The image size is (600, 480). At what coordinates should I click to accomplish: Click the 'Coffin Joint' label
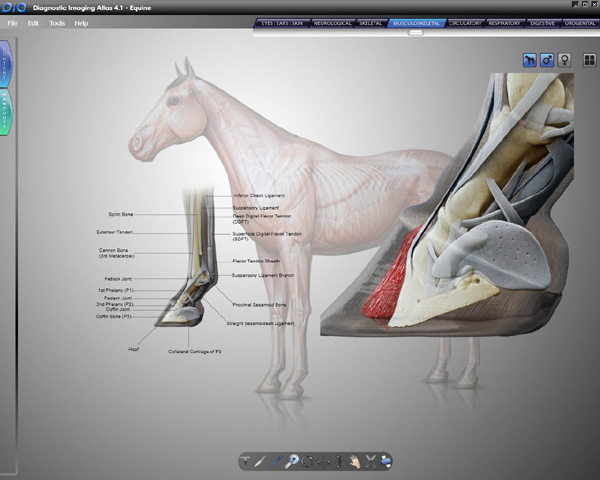click(118, 309)
